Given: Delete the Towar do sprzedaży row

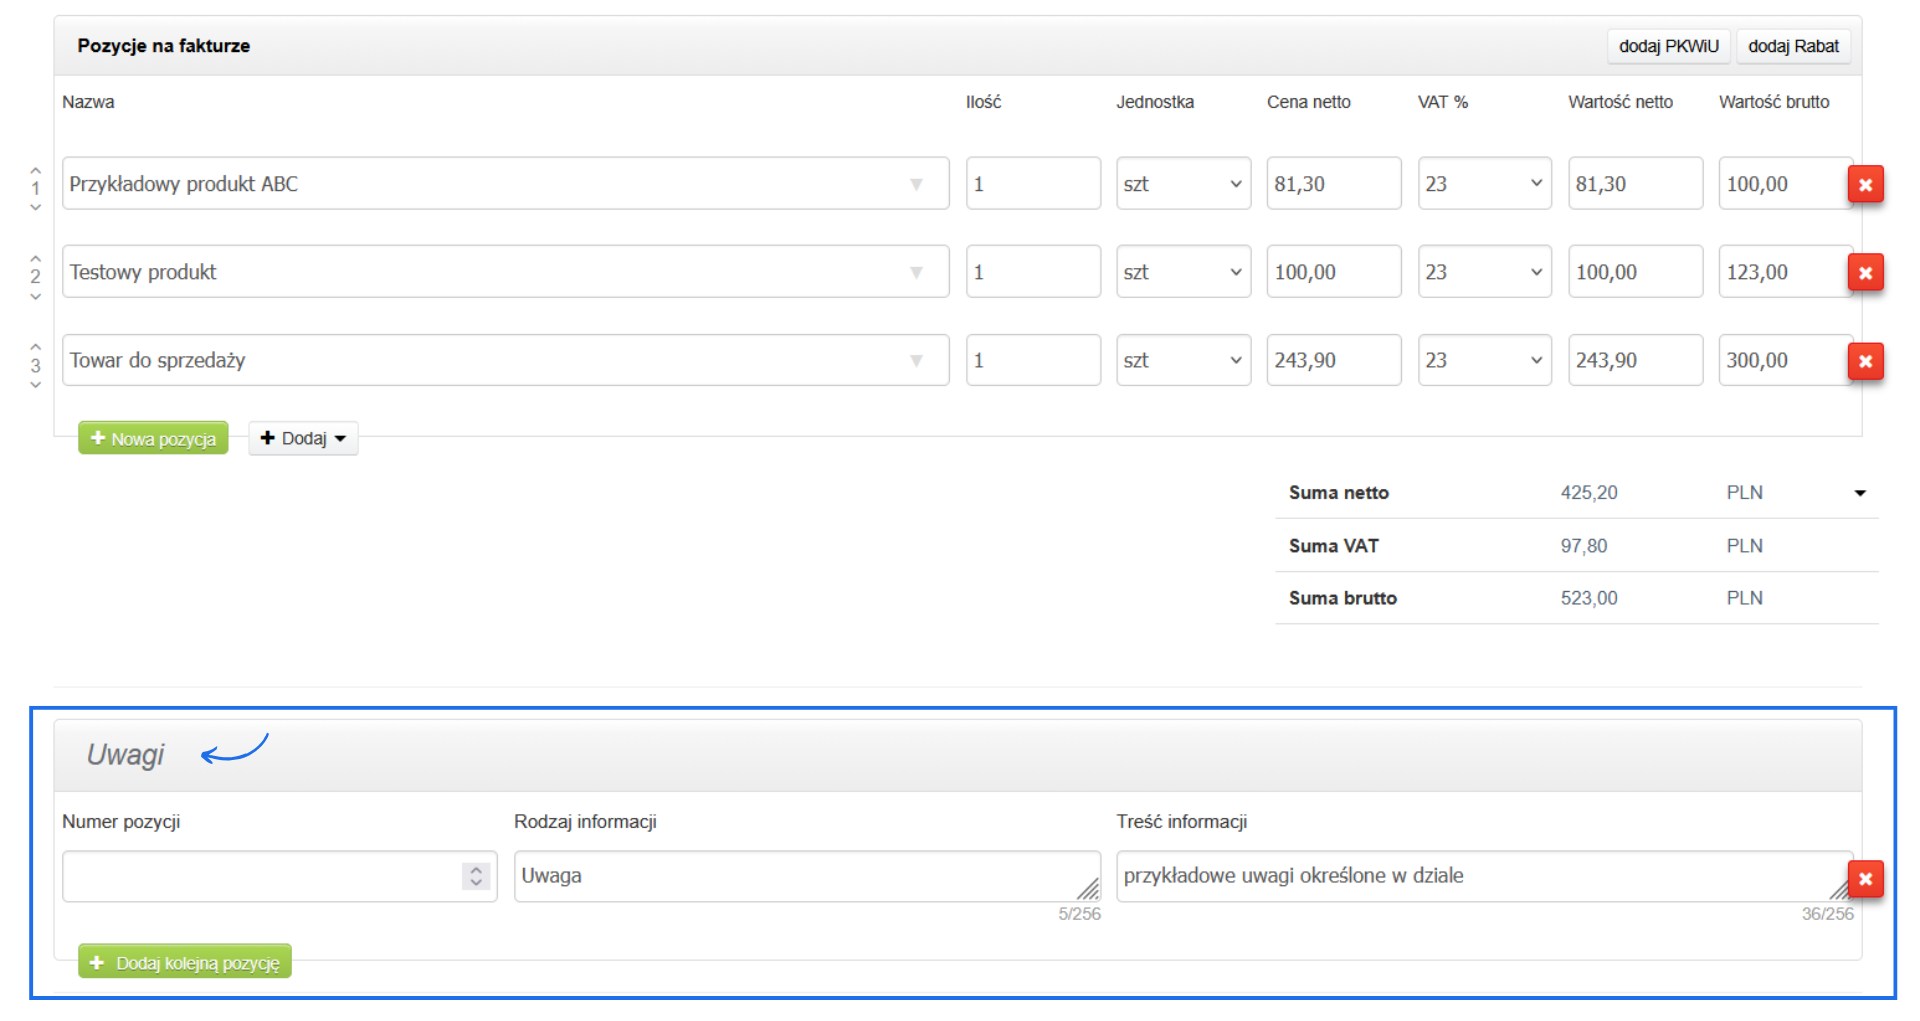Looking at the screenshot, I should pos(1865,361).
